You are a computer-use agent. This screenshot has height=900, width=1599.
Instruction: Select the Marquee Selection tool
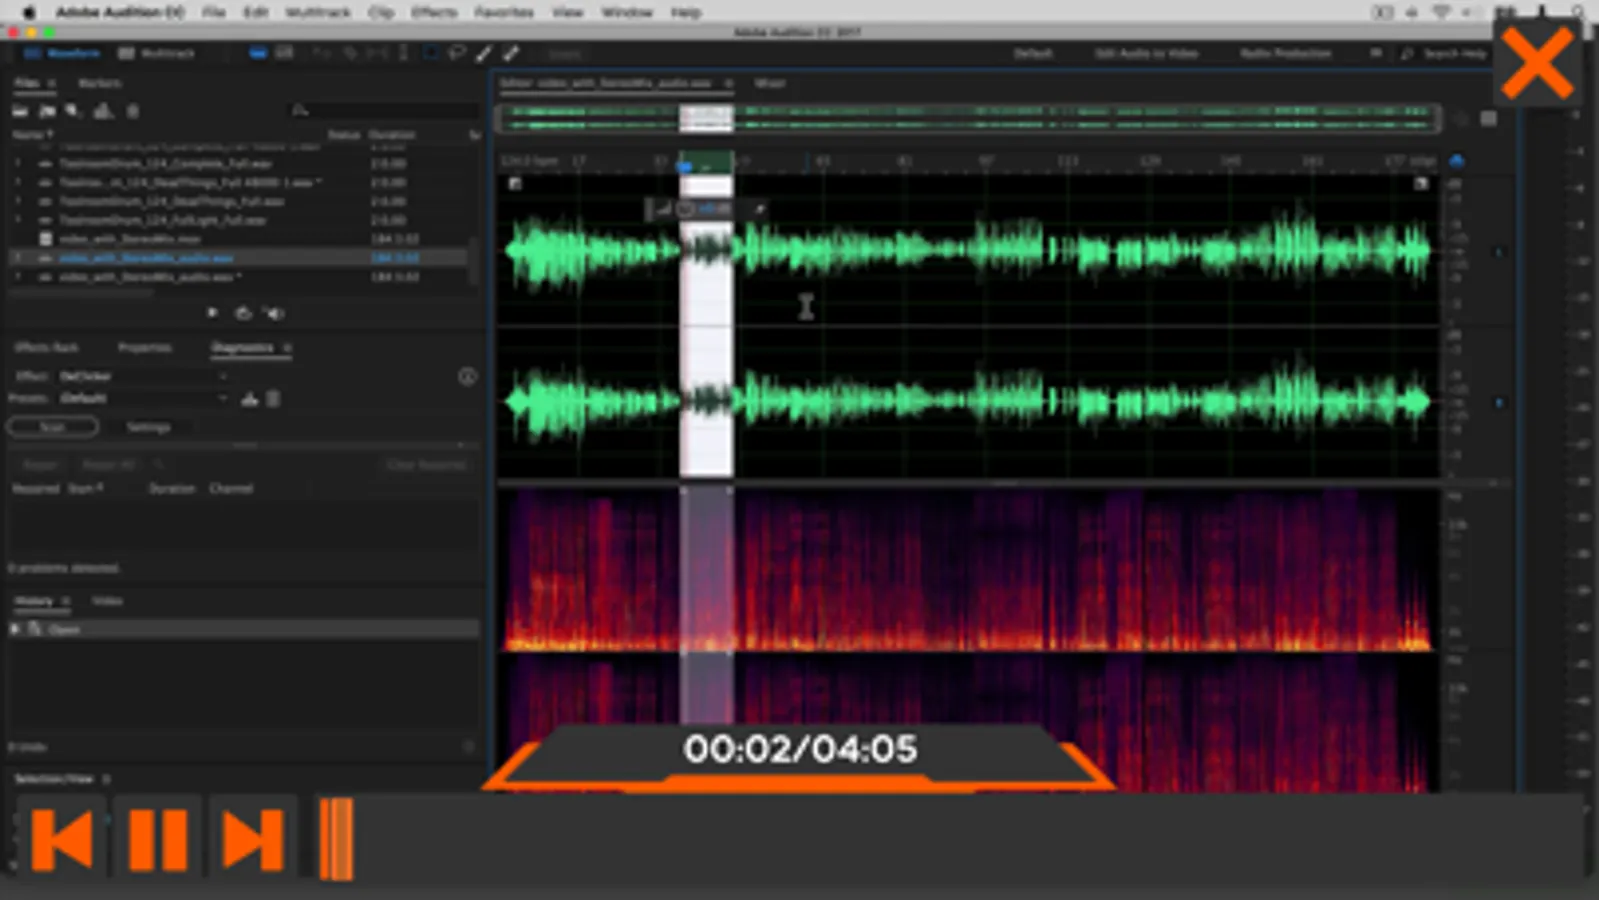tap(431, 53)
